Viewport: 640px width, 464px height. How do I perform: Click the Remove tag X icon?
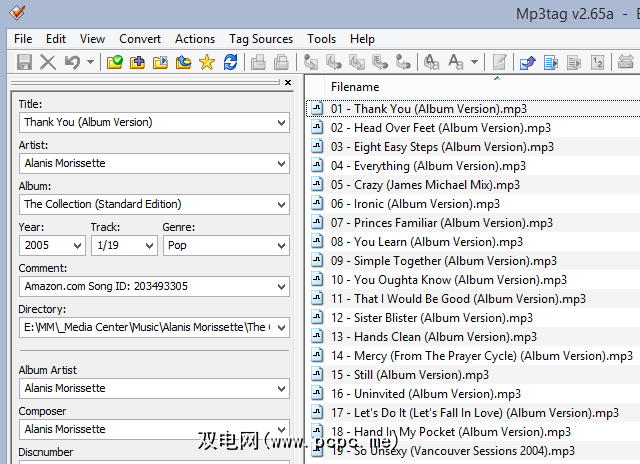(48, 62)
